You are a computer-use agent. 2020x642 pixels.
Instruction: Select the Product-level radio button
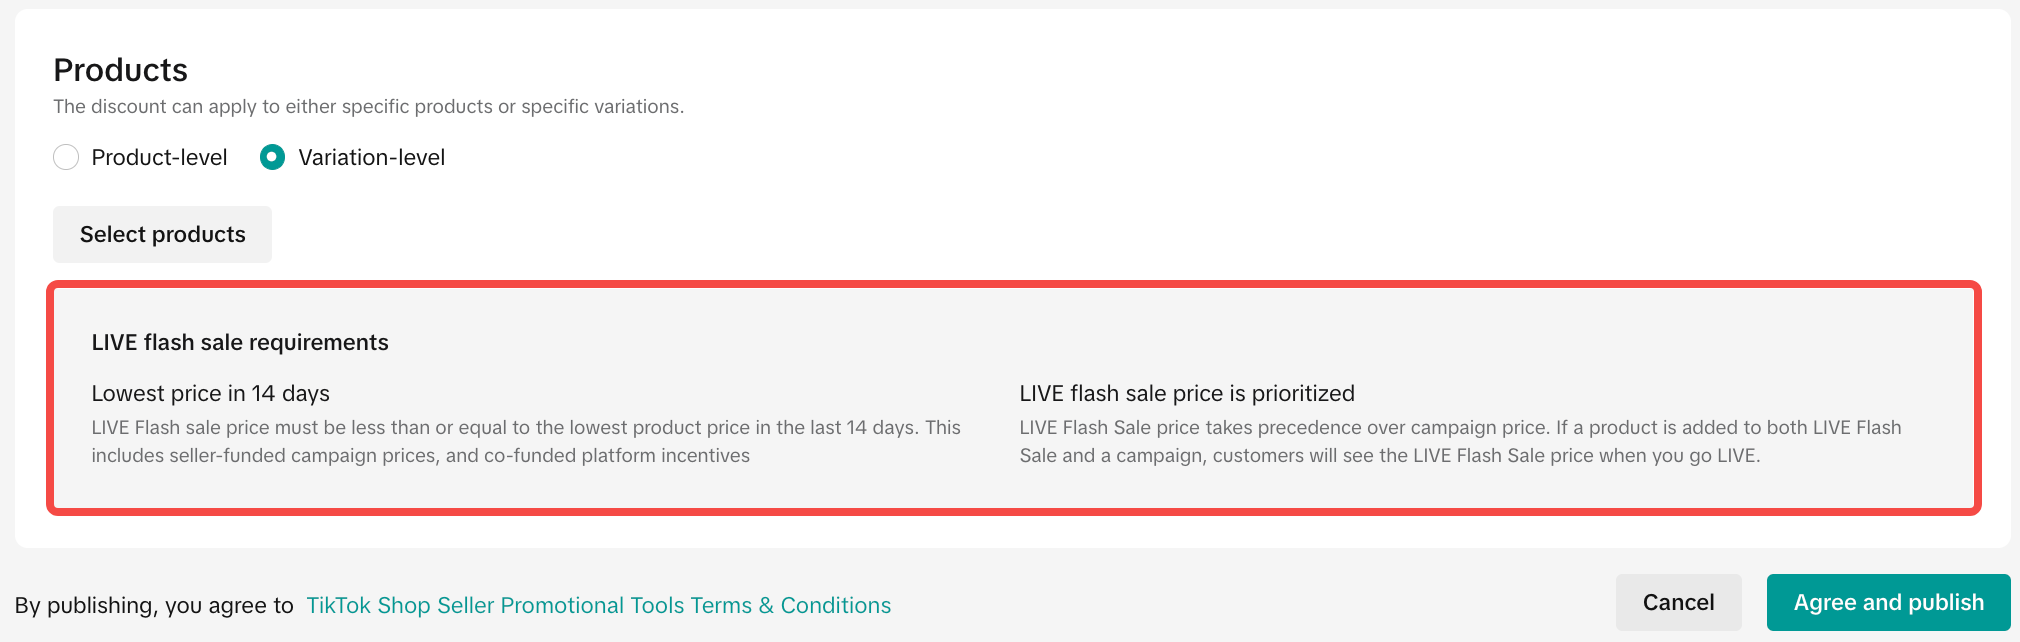[66, 157]
